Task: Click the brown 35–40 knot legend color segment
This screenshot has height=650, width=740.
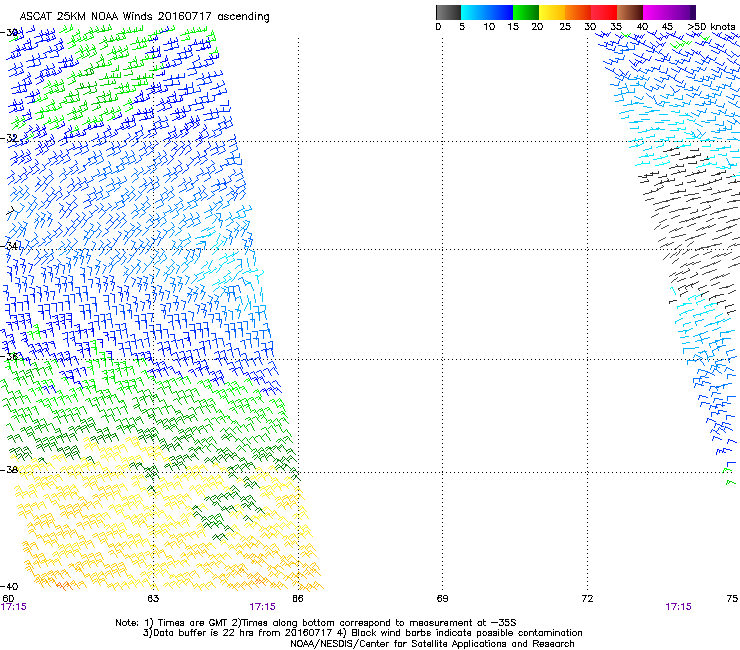Action: (x=630, y=12)
